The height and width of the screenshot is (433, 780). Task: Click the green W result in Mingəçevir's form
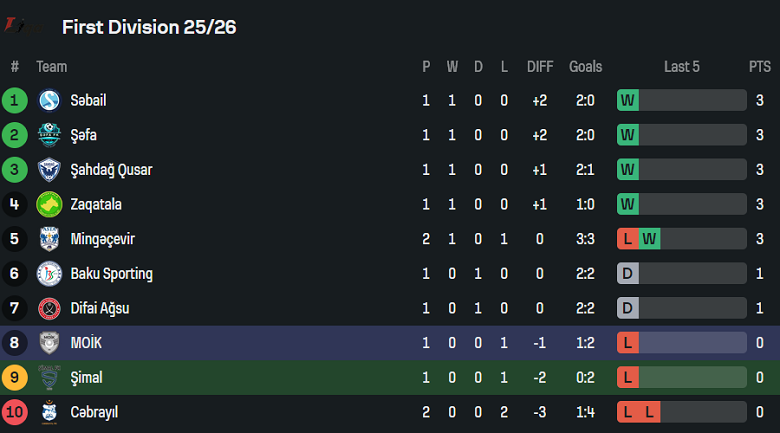[650, 239]
